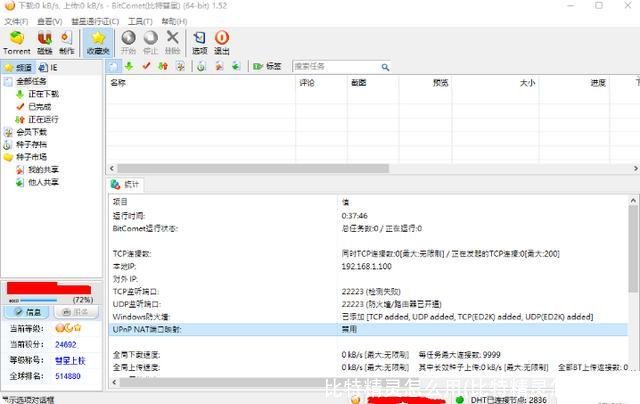Open the 文件(F) menu
The image size is (640, 404).
click(16, 21)
